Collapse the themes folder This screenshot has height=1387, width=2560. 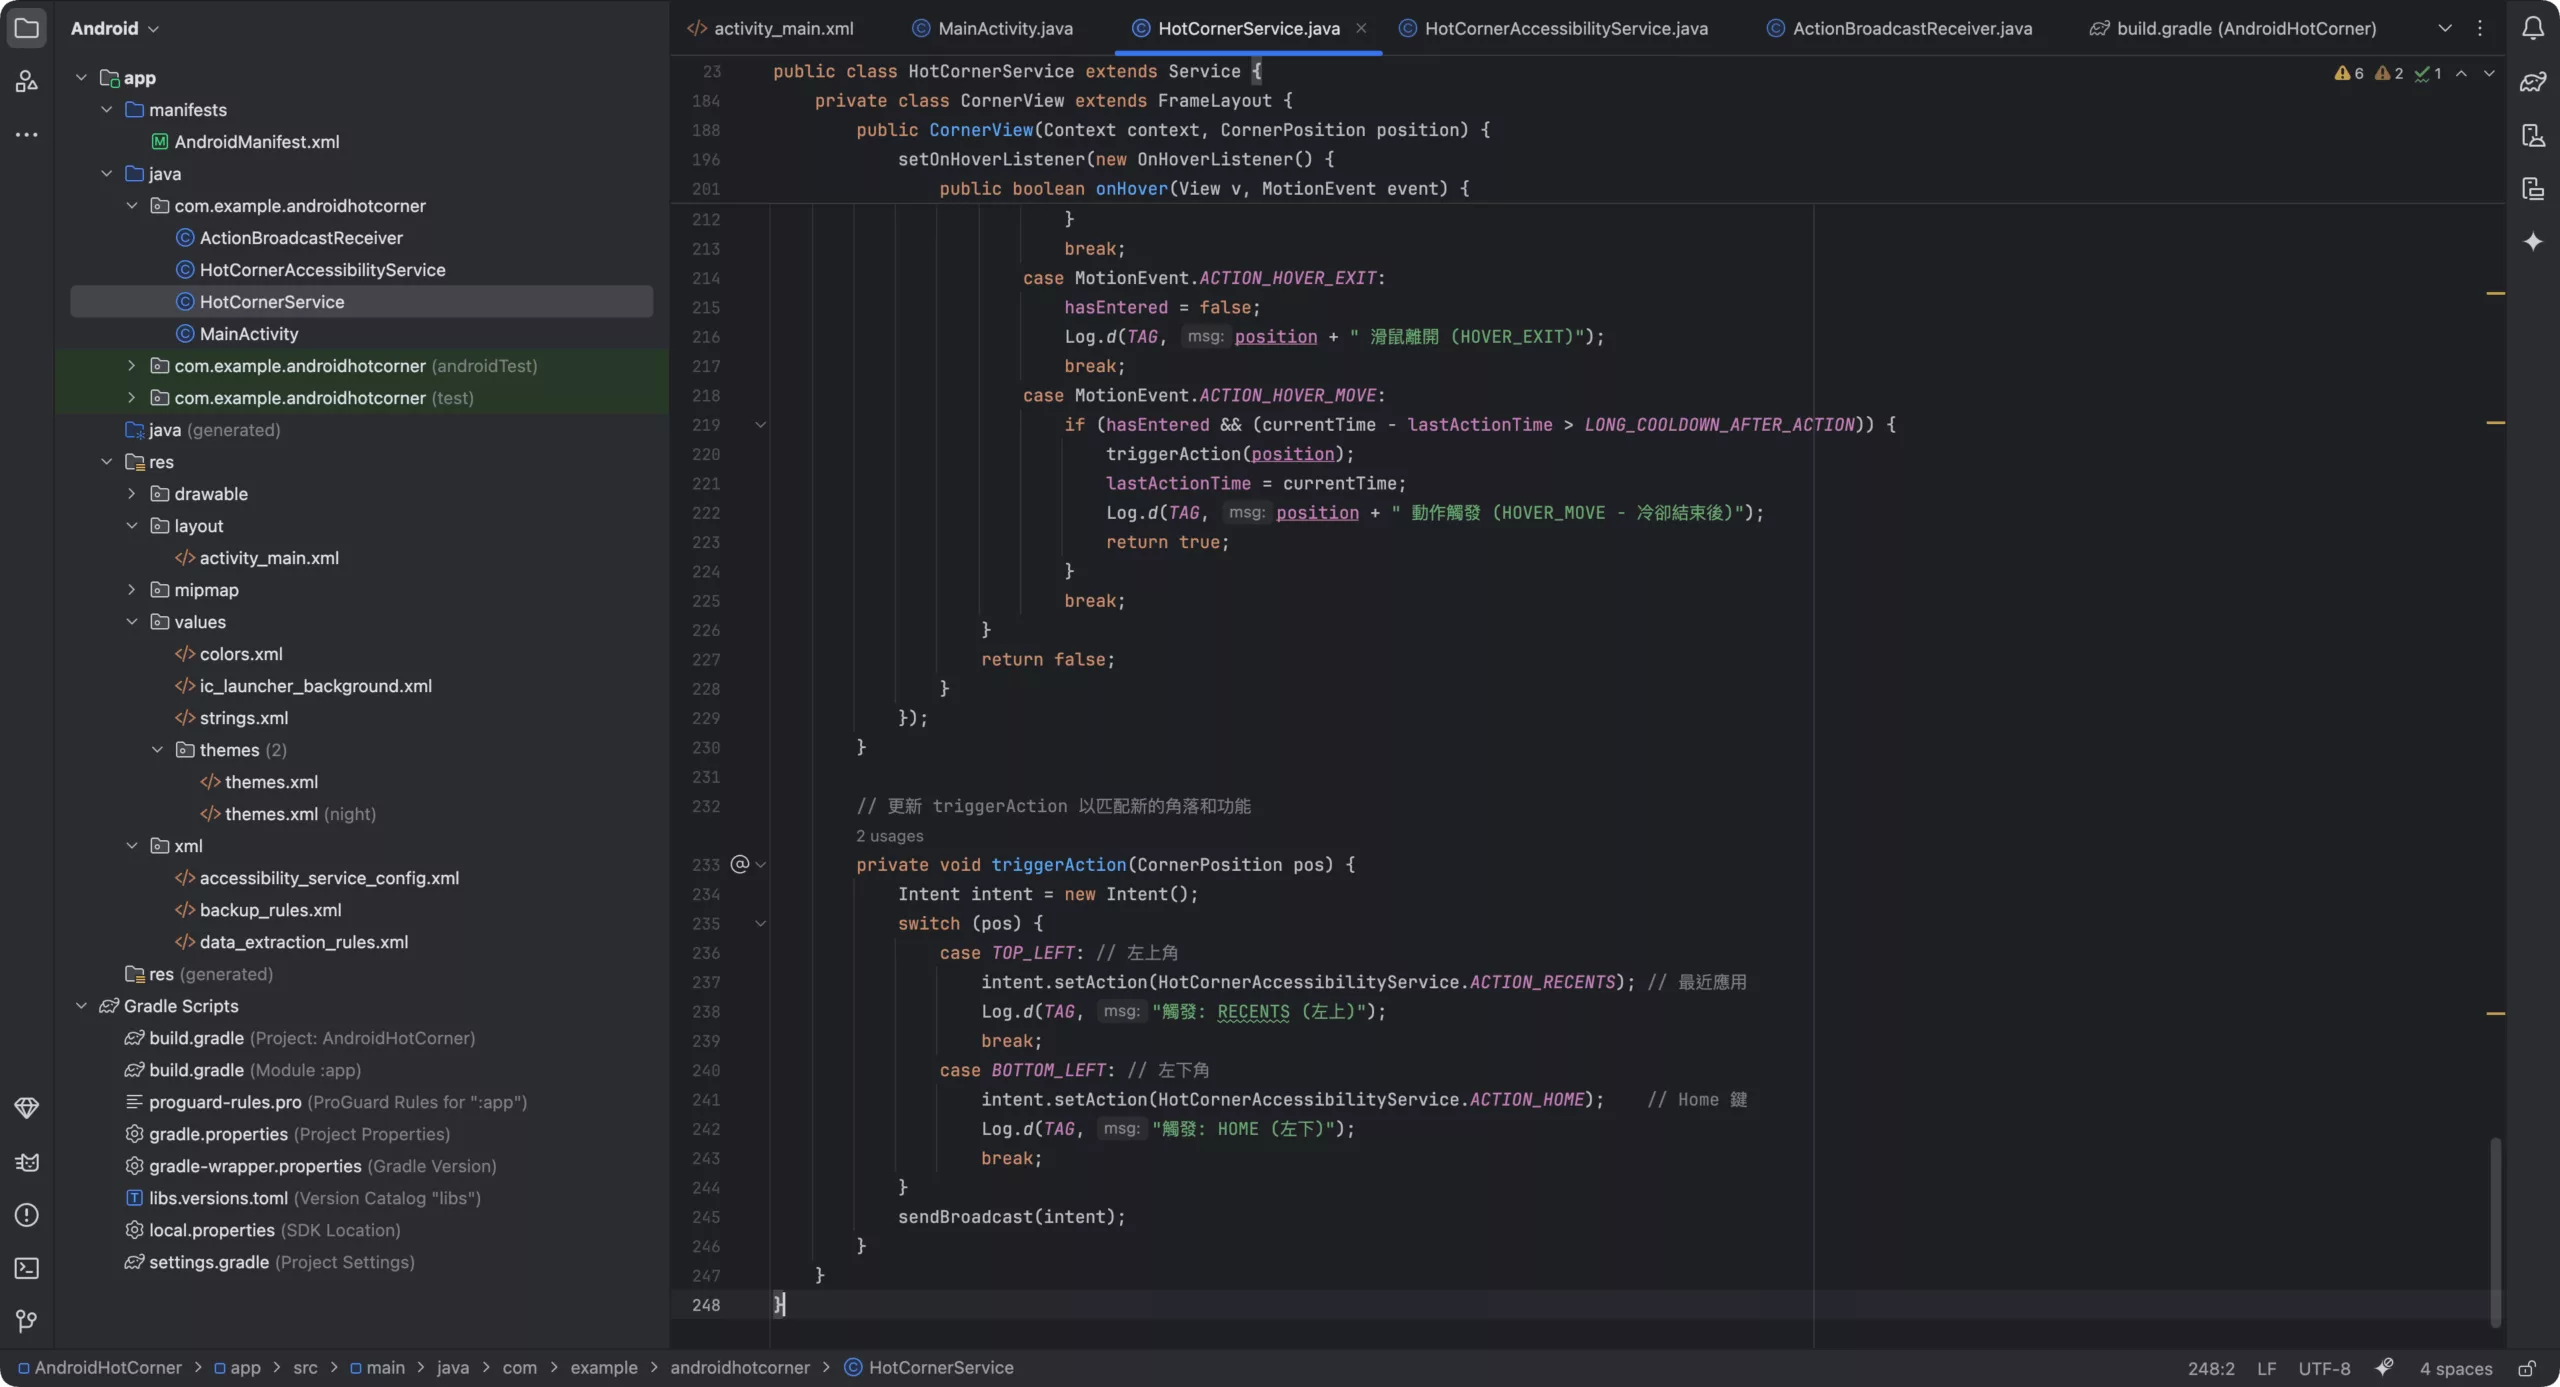157,749
